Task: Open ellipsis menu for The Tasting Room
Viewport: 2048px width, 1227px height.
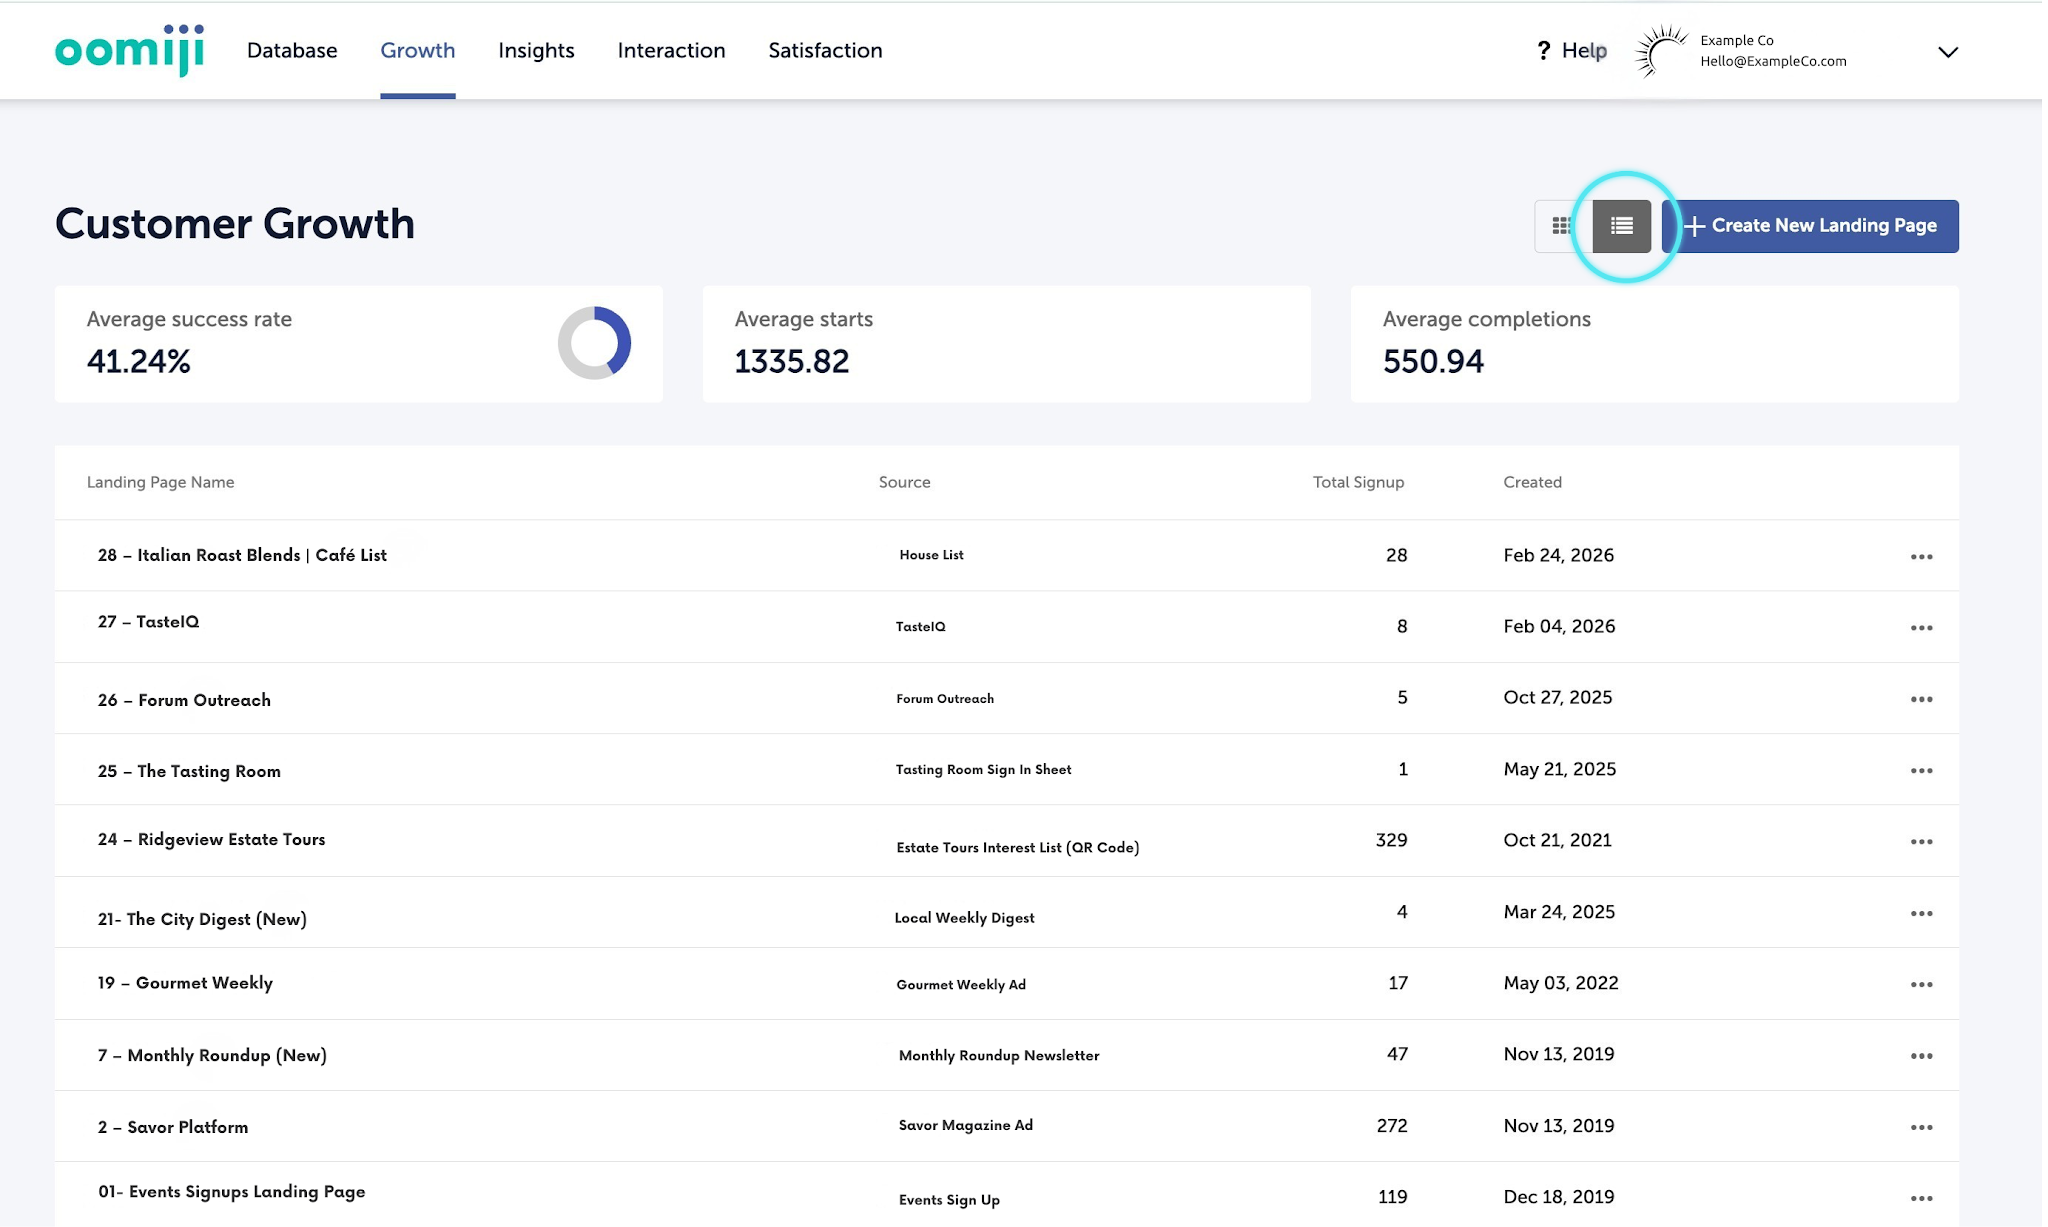Action: 1921,771
